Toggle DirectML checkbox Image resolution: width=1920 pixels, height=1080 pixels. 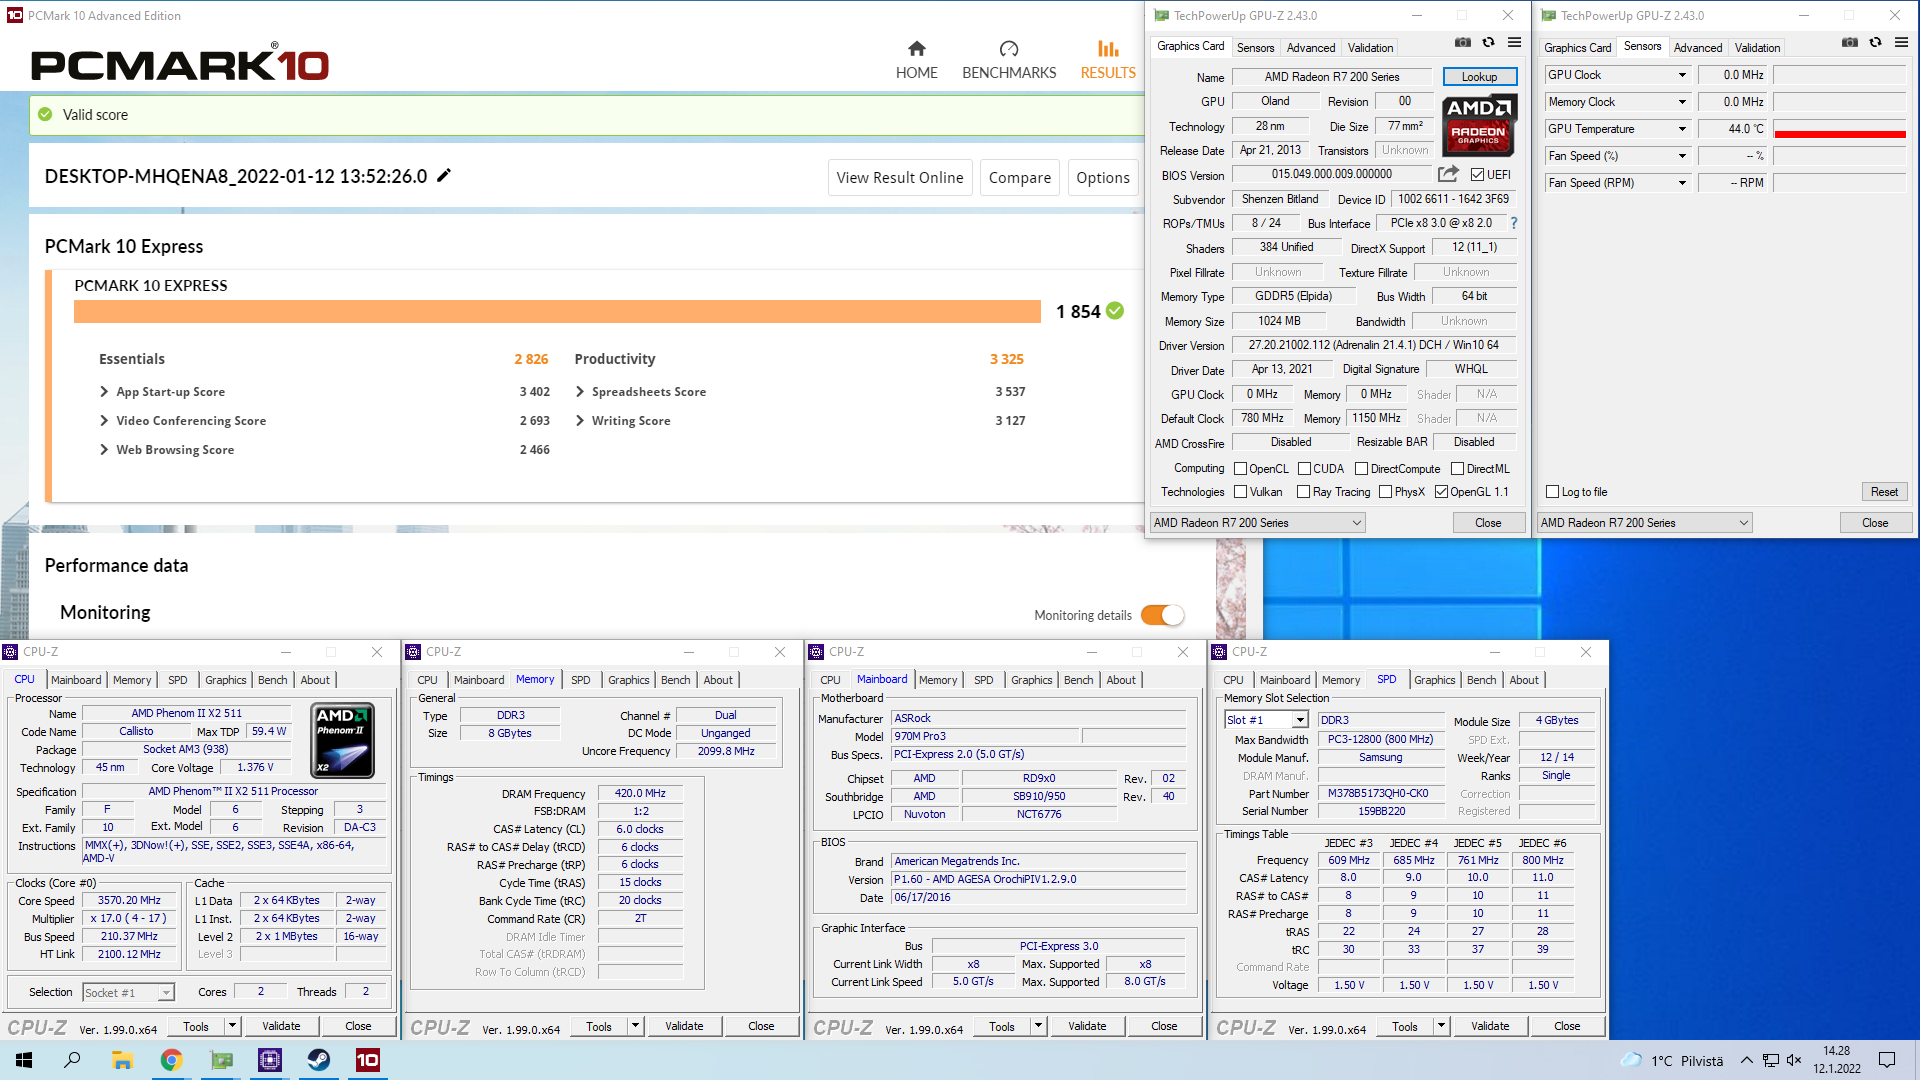coord(1457,469)
